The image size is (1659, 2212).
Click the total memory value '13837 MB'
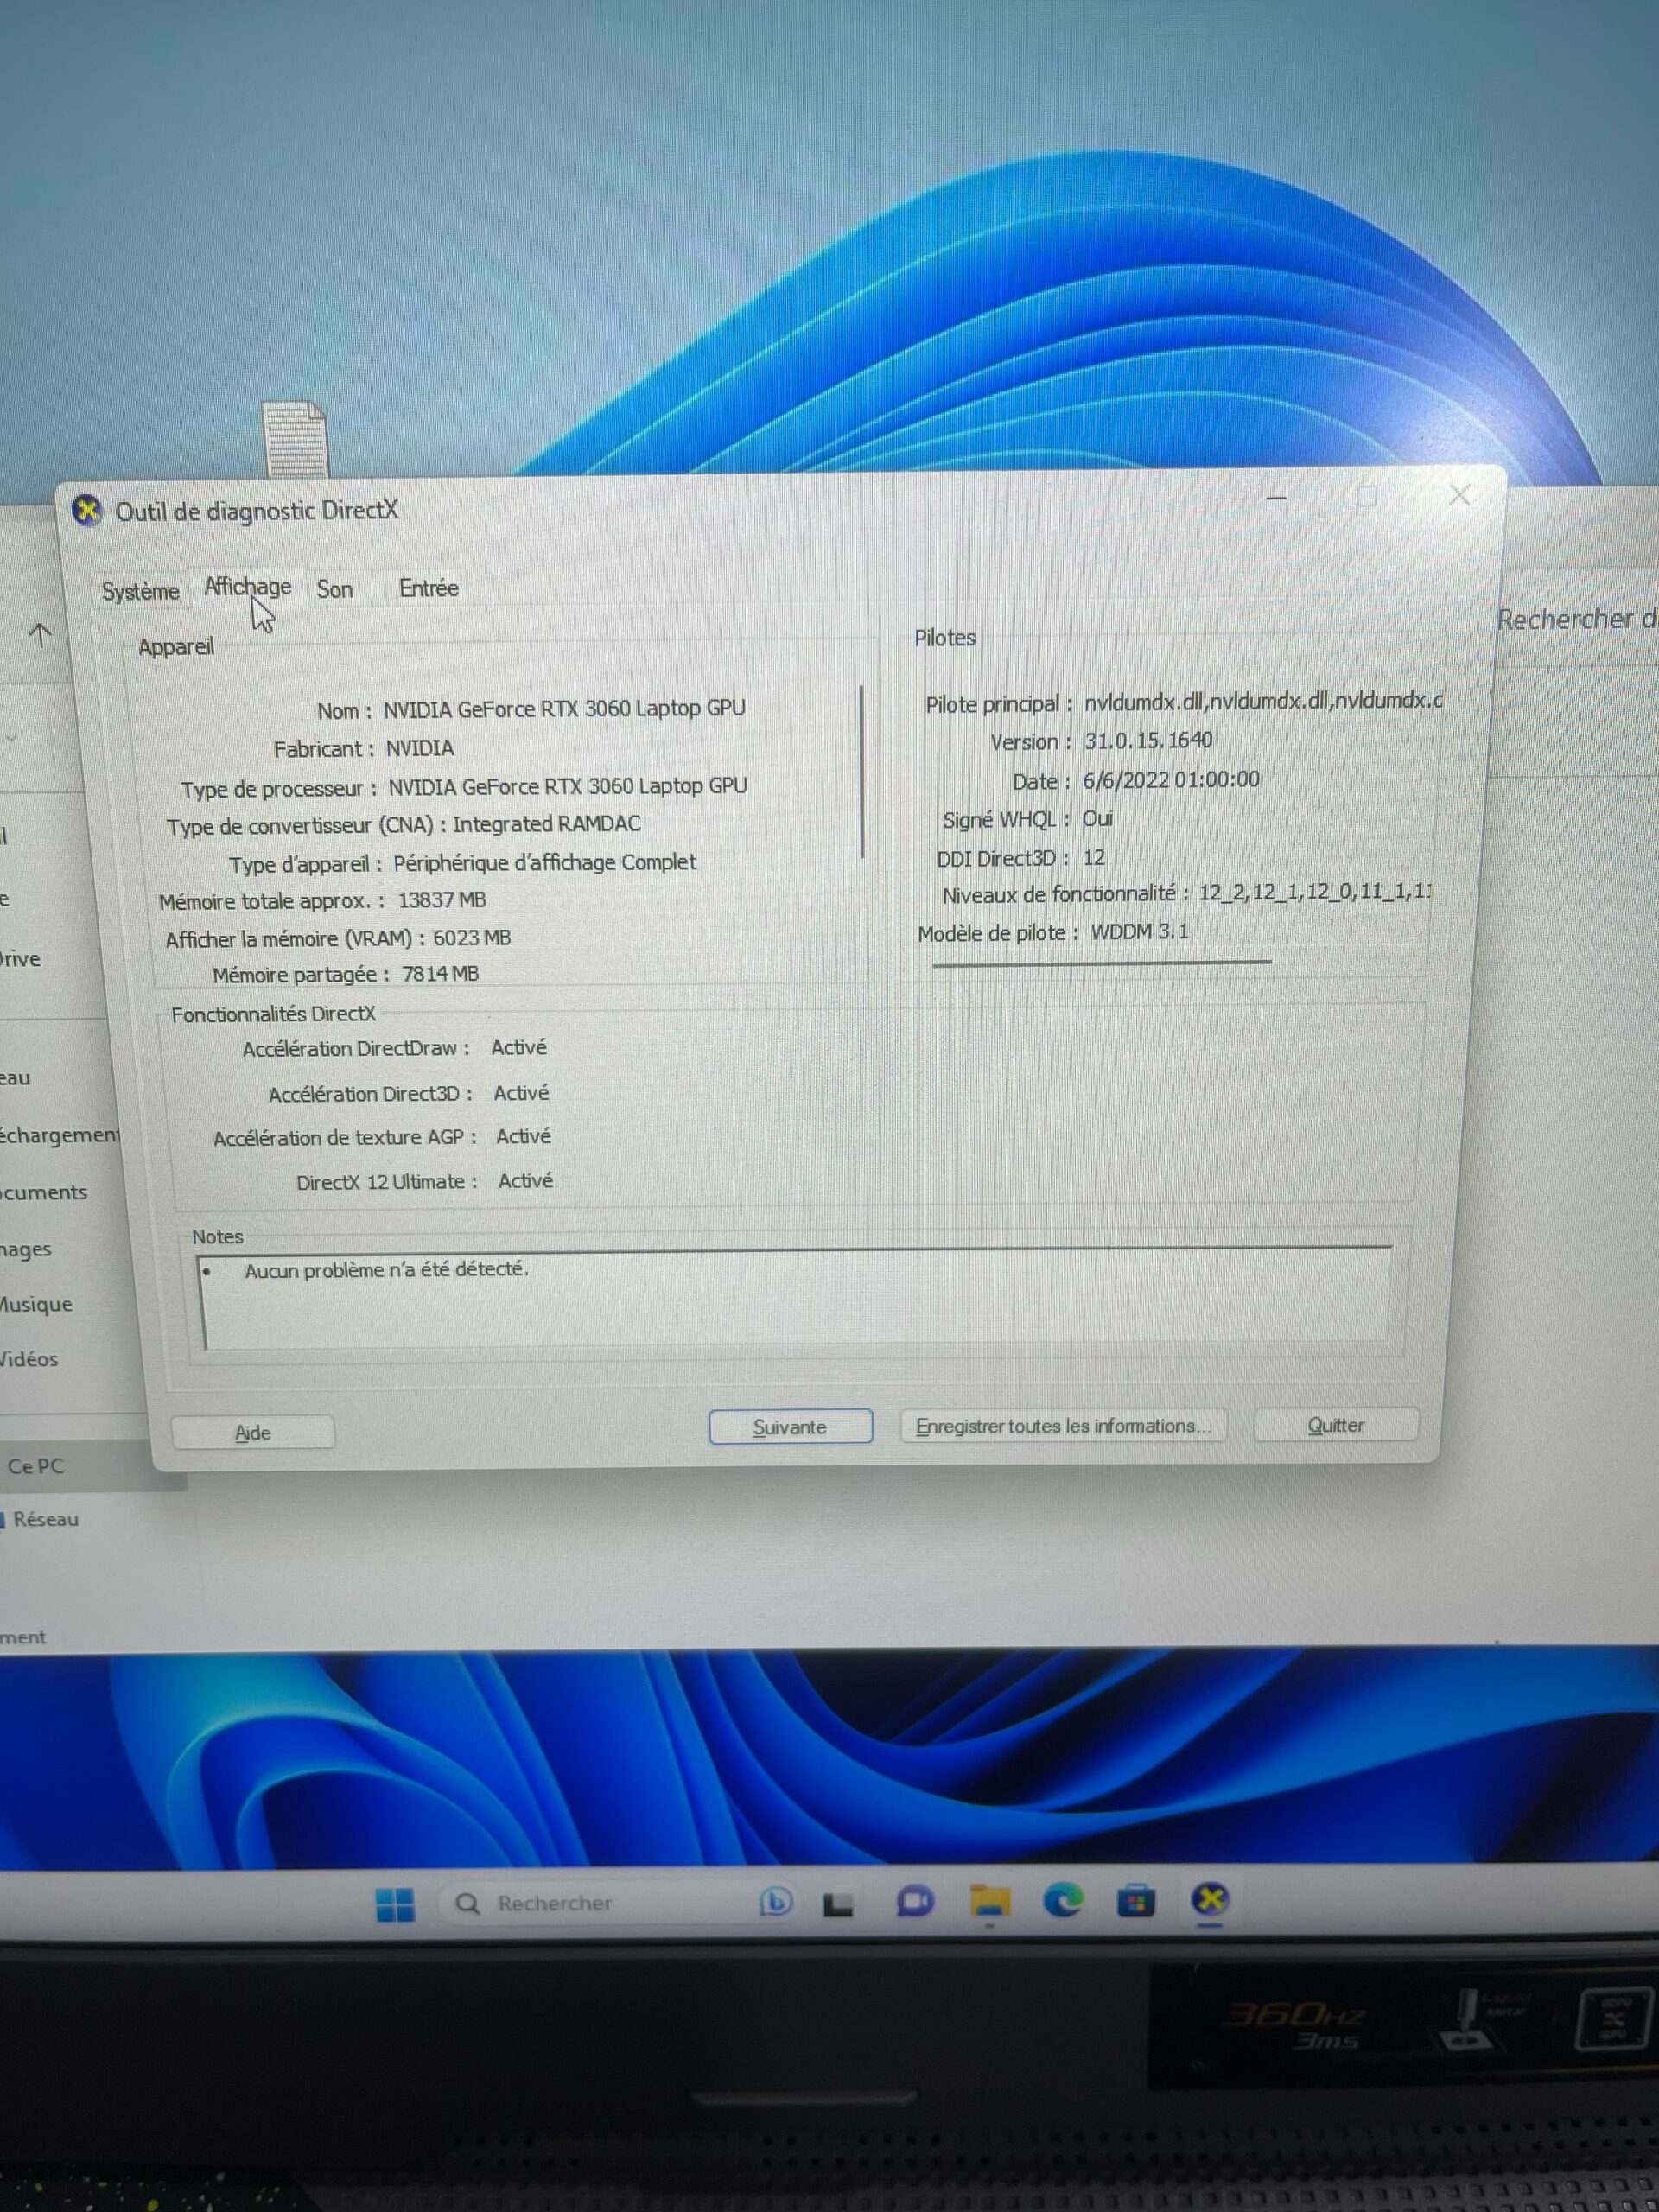point(442,900)
